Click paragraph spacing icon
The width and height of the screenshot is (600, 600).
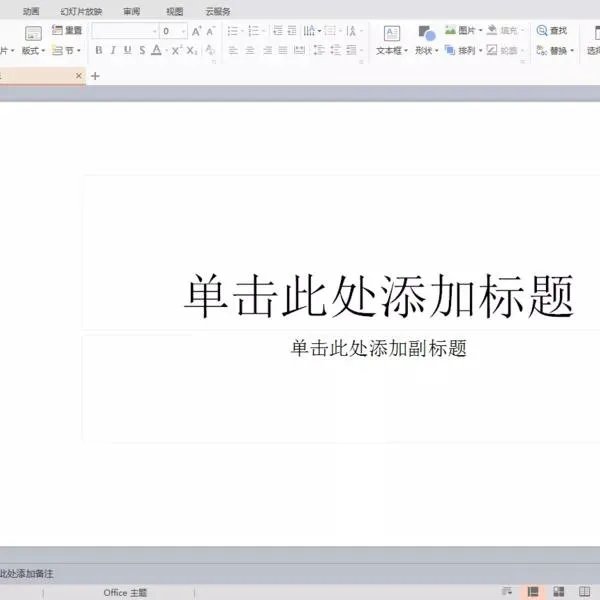point(335,50)
